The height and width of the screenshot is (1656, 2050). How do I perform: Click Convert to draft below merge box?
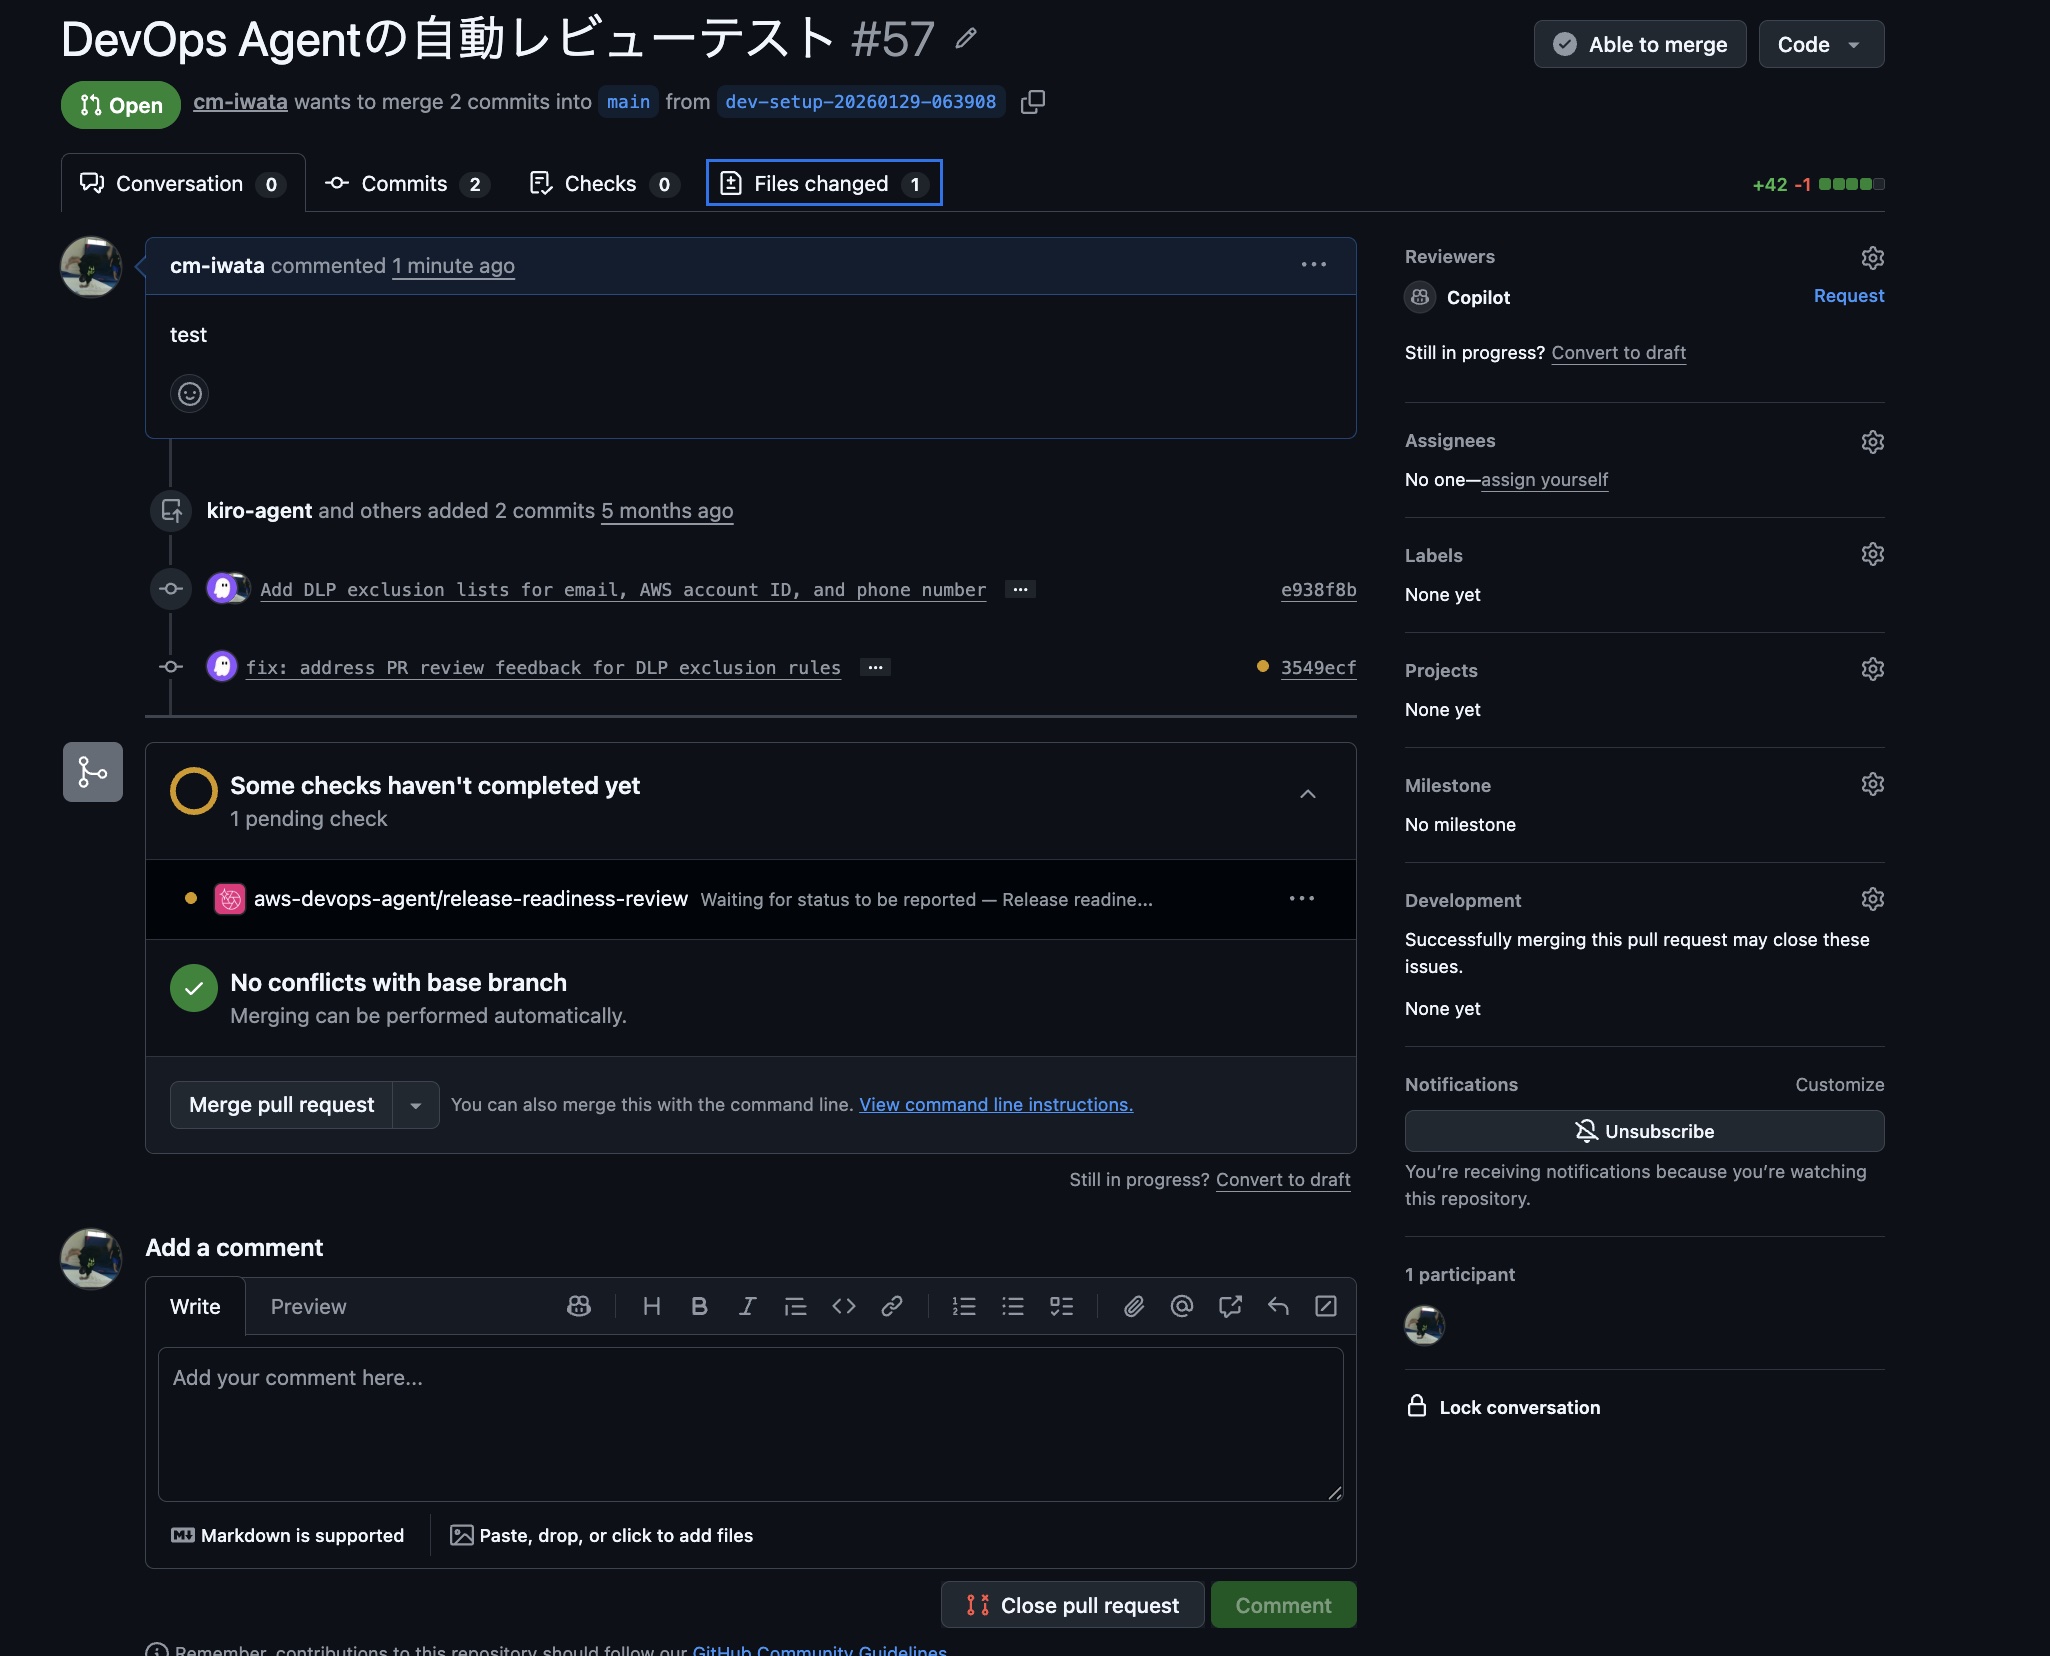tap(1283, 1180)
